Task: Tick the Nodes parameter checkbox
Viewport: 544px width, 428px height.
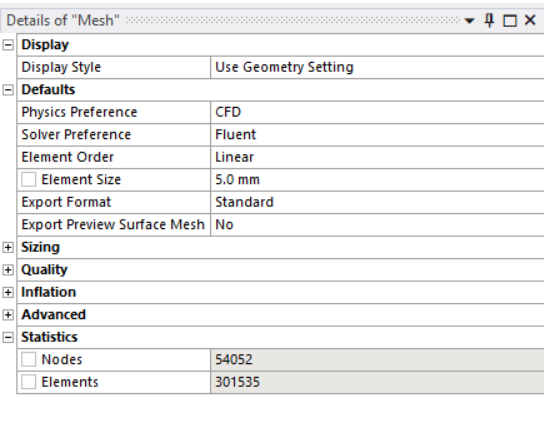Action: tap(28, 360)
